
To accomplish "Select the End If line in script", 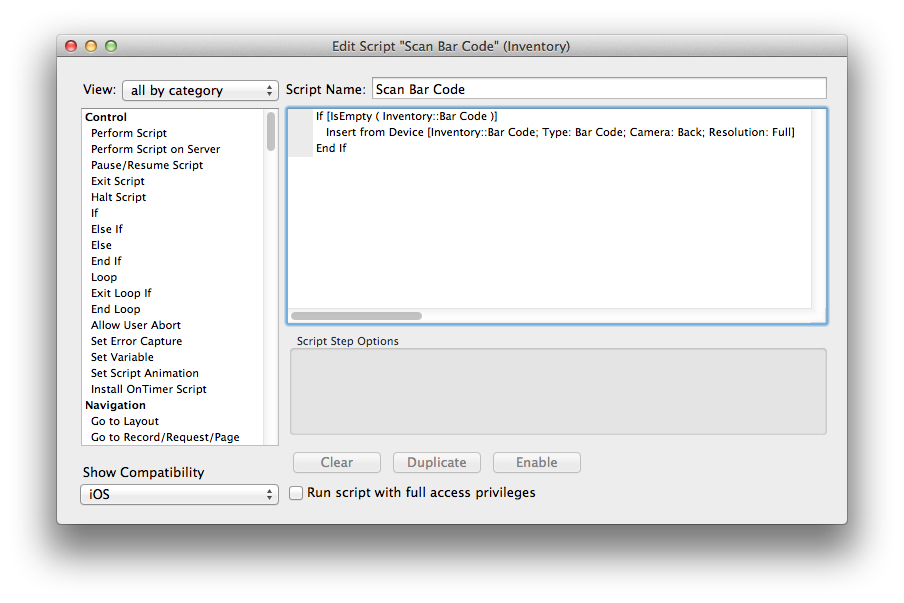I will [331, 148].
